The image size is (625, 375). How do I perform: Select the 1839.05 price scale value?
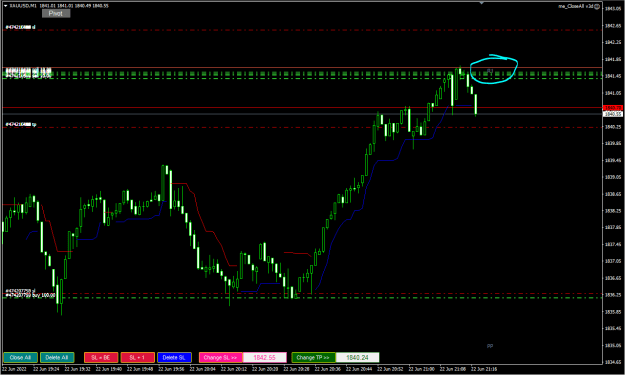(613, 177)
